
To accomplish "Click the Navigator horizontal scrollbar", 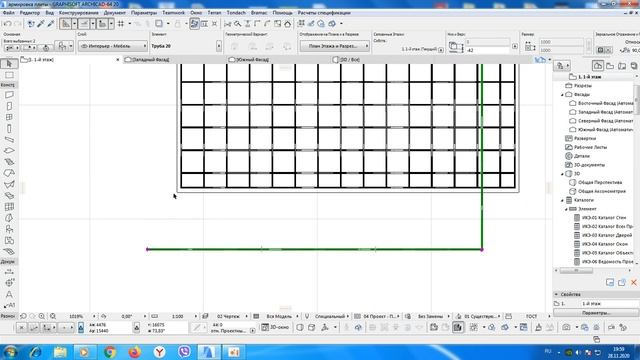I will tap(576, 271).
